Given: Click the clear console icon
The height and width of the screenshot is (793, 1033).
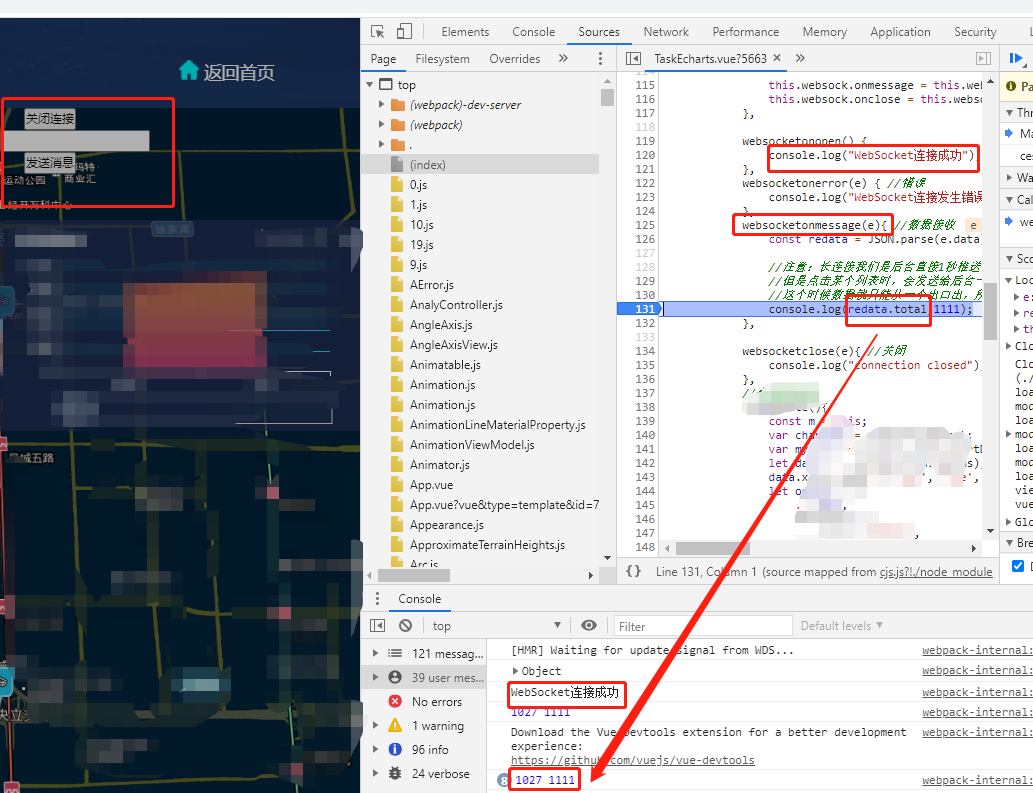Looking at the screenshot, I should (406, 626).
